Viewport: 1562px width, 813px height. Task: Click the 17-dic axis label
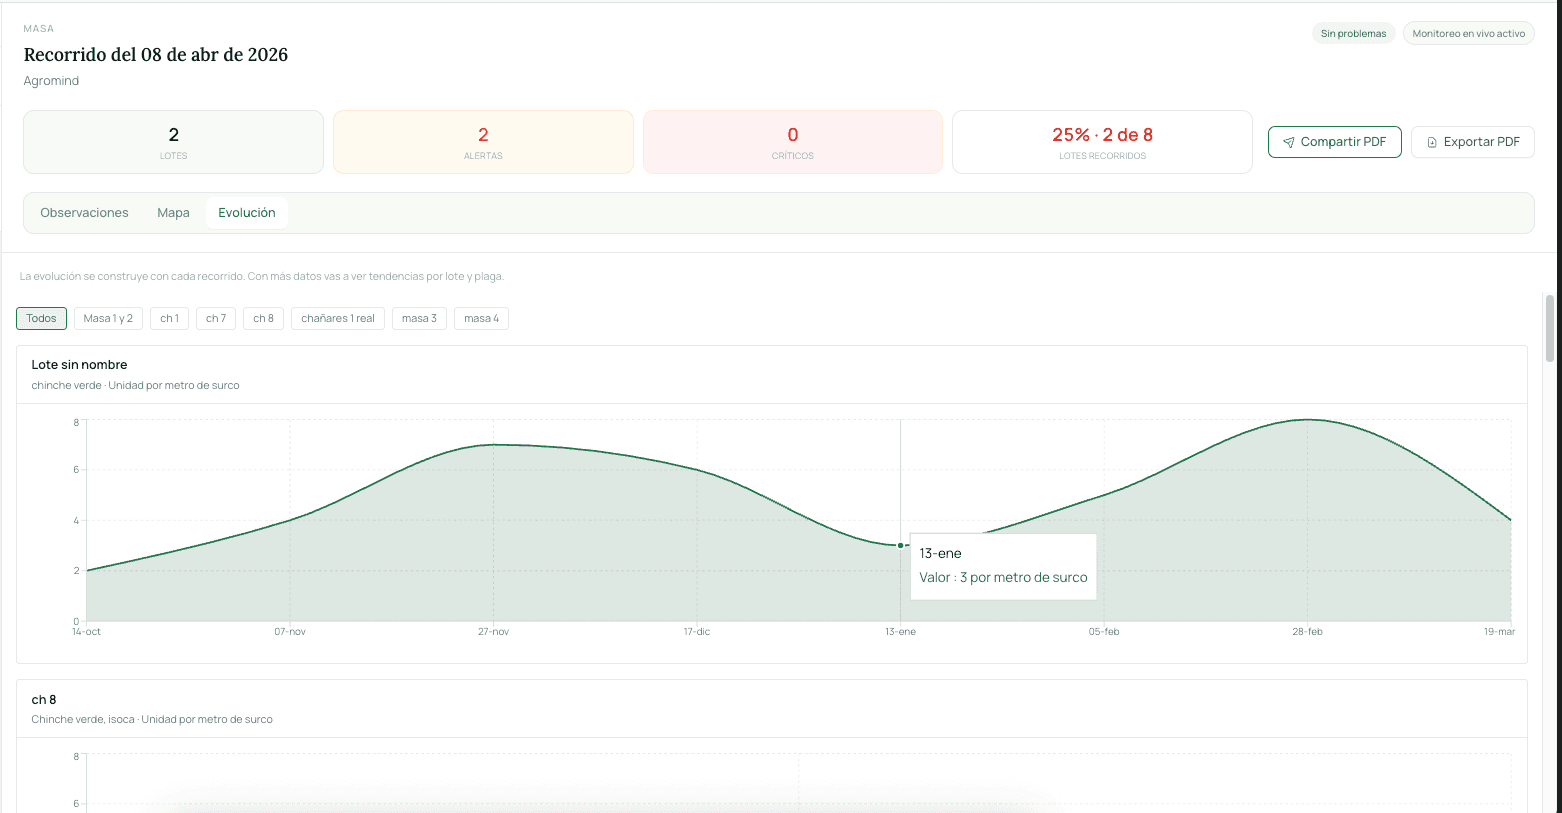pyautogui.click(x=697, y=632)
